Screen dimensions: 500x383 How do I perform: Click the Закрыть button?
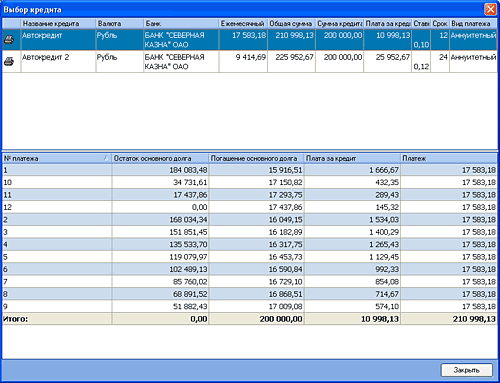pos(466,370)
